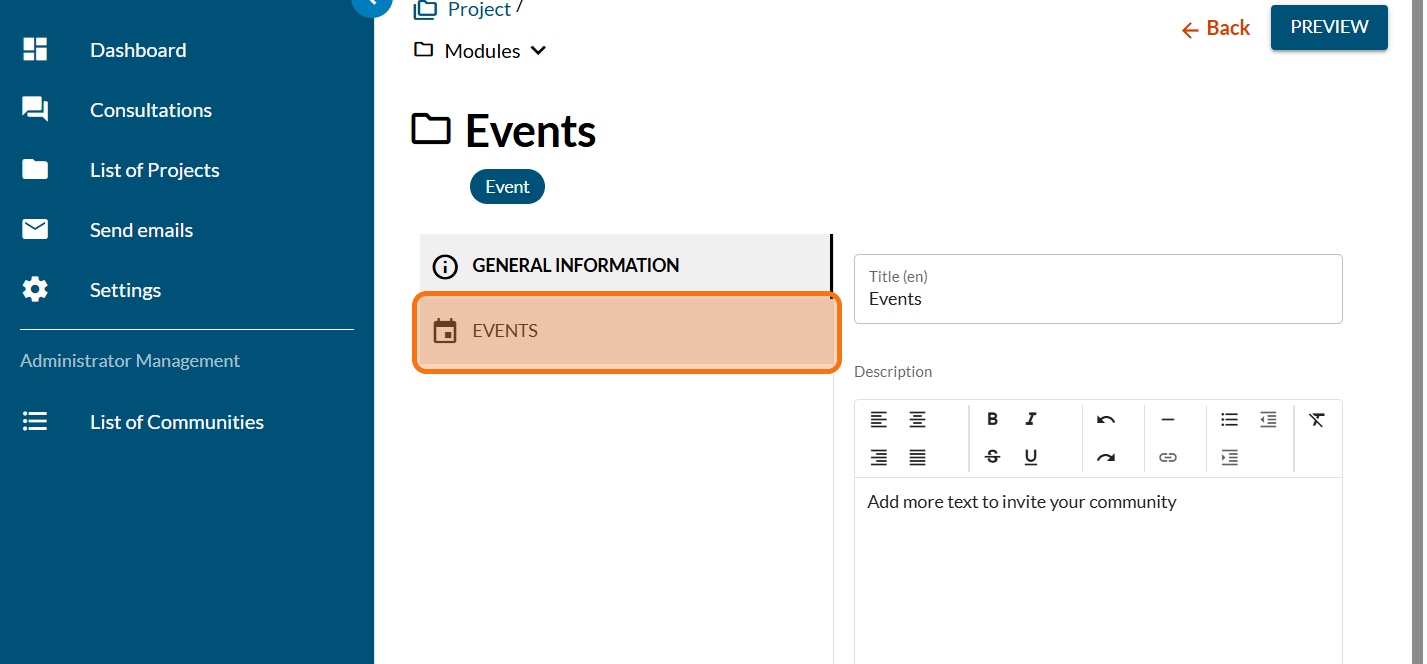Expand the Modules dropdown chevron
The image size is (1427, 664).
point(538,51)
